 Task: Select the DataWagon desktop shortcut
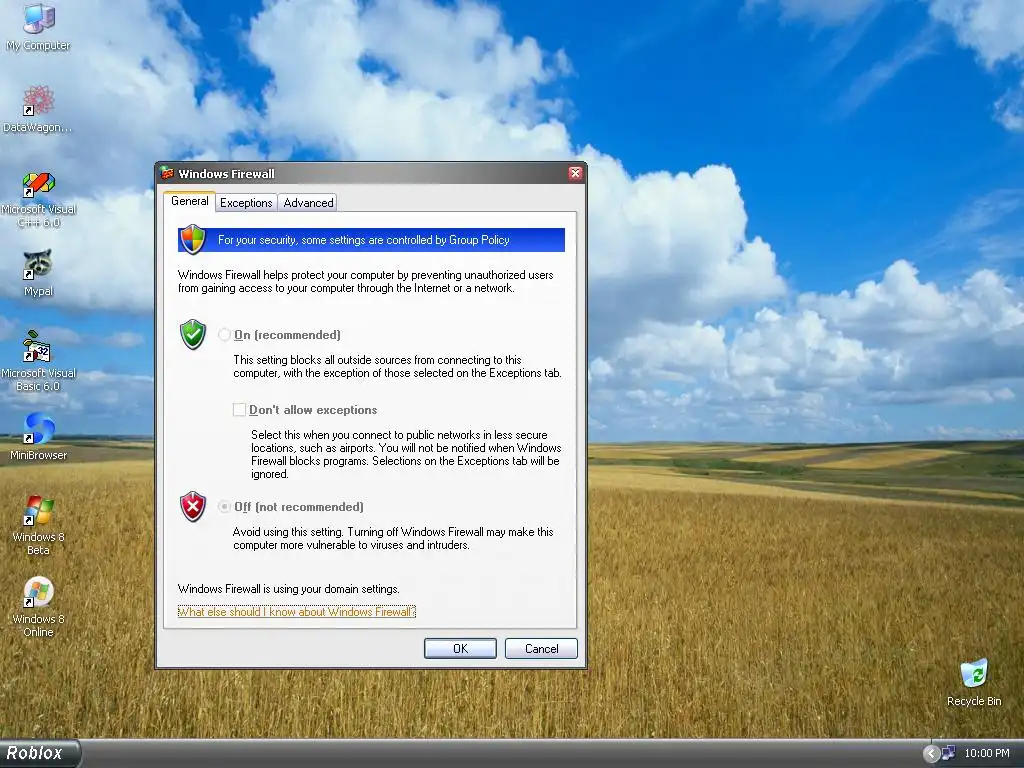click(38, 108)
